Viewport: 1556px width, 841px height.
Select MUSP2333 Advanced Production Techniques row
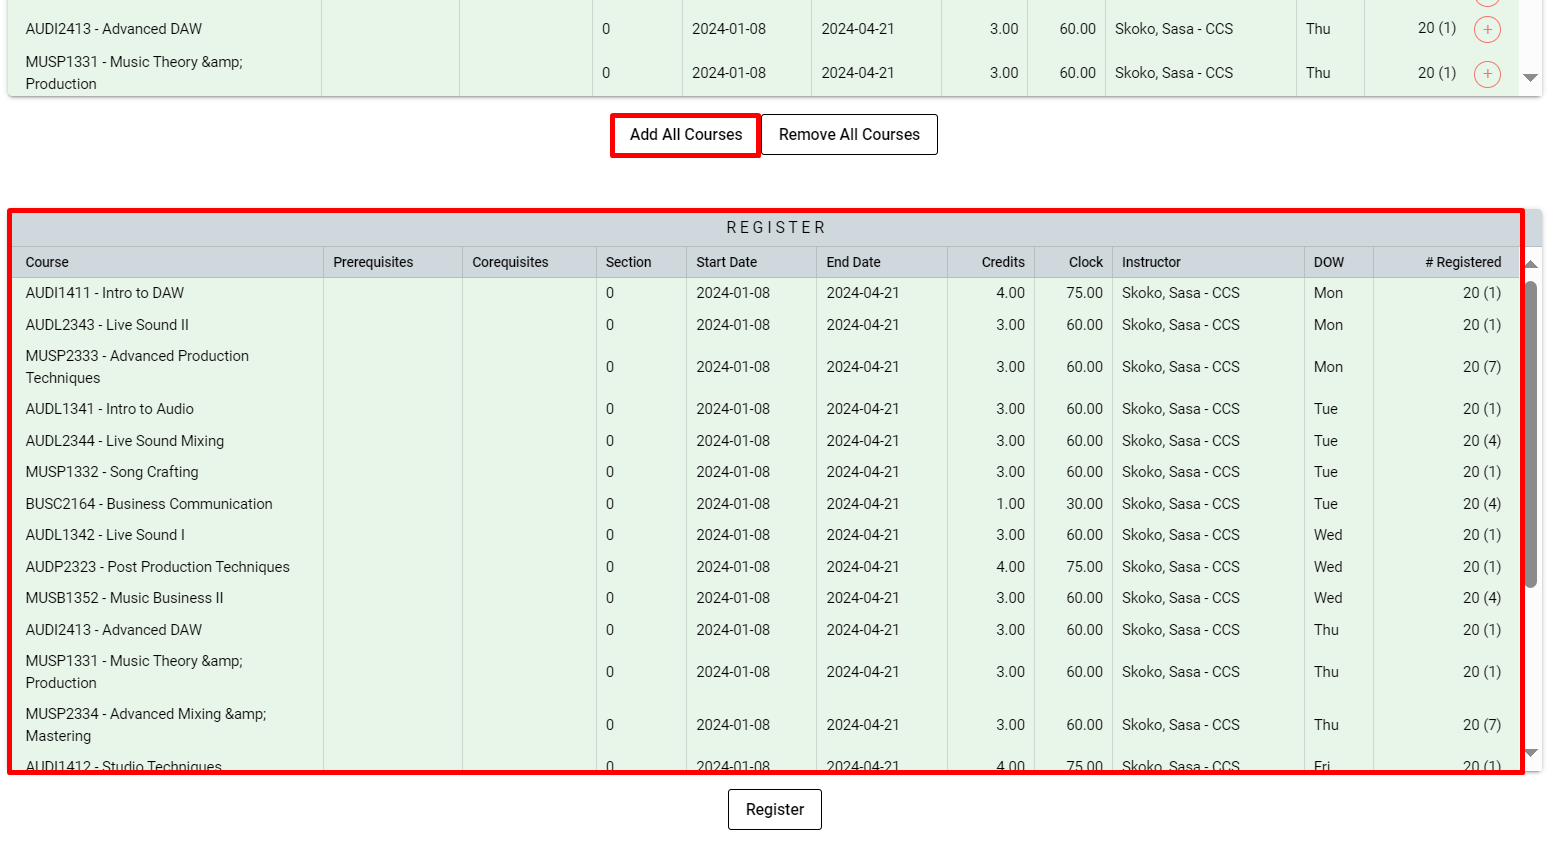click(x=137, y=366)
